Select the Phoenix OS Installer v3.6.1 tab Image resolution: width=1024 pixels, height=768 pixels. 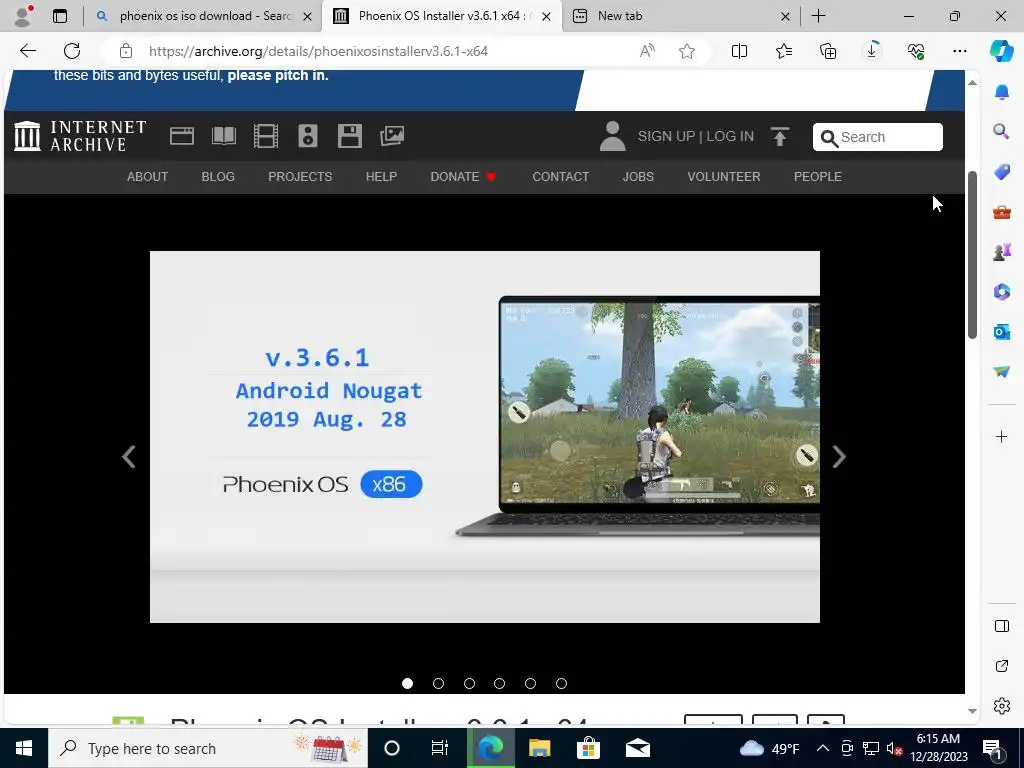click(441, 16)
